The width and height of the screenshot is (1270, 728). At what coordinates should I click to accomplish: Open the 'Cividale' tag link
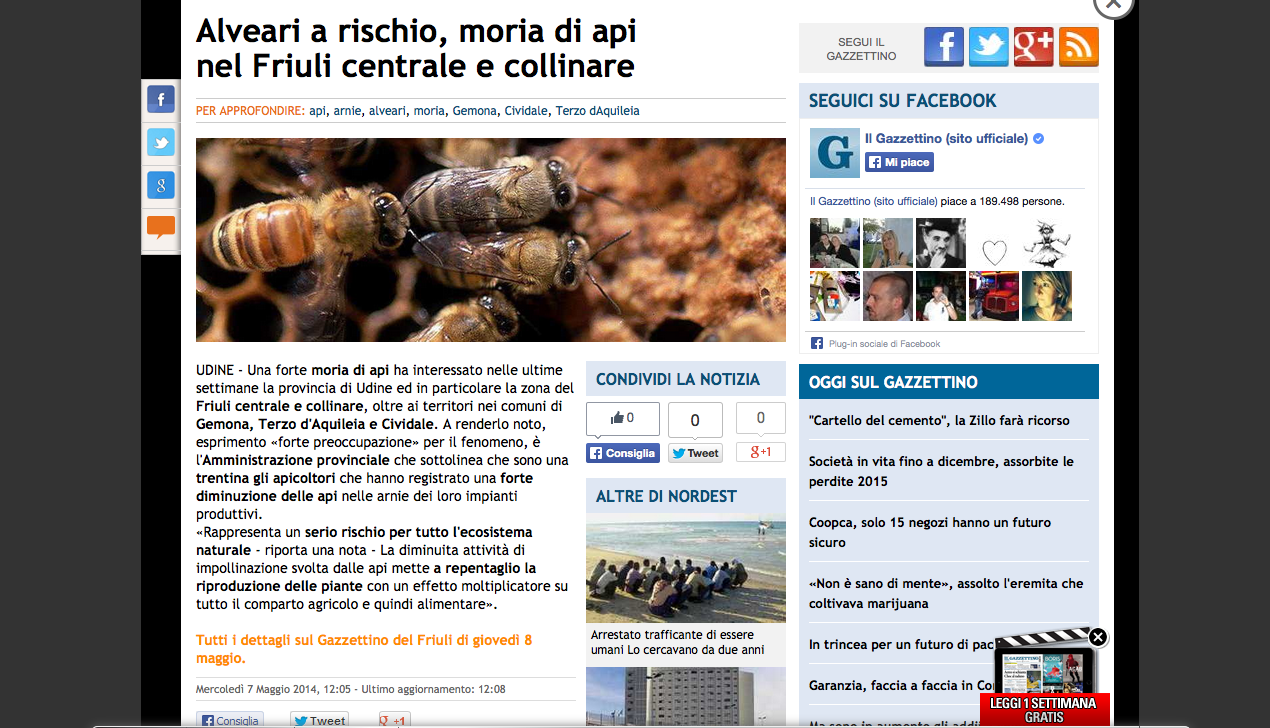[526, 111]
